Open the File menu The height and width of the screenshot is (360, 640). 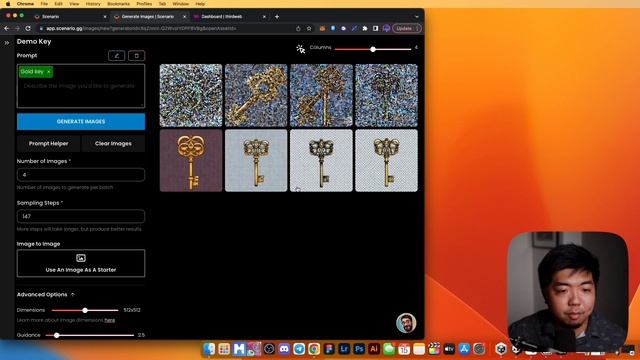tap(44, 4)
